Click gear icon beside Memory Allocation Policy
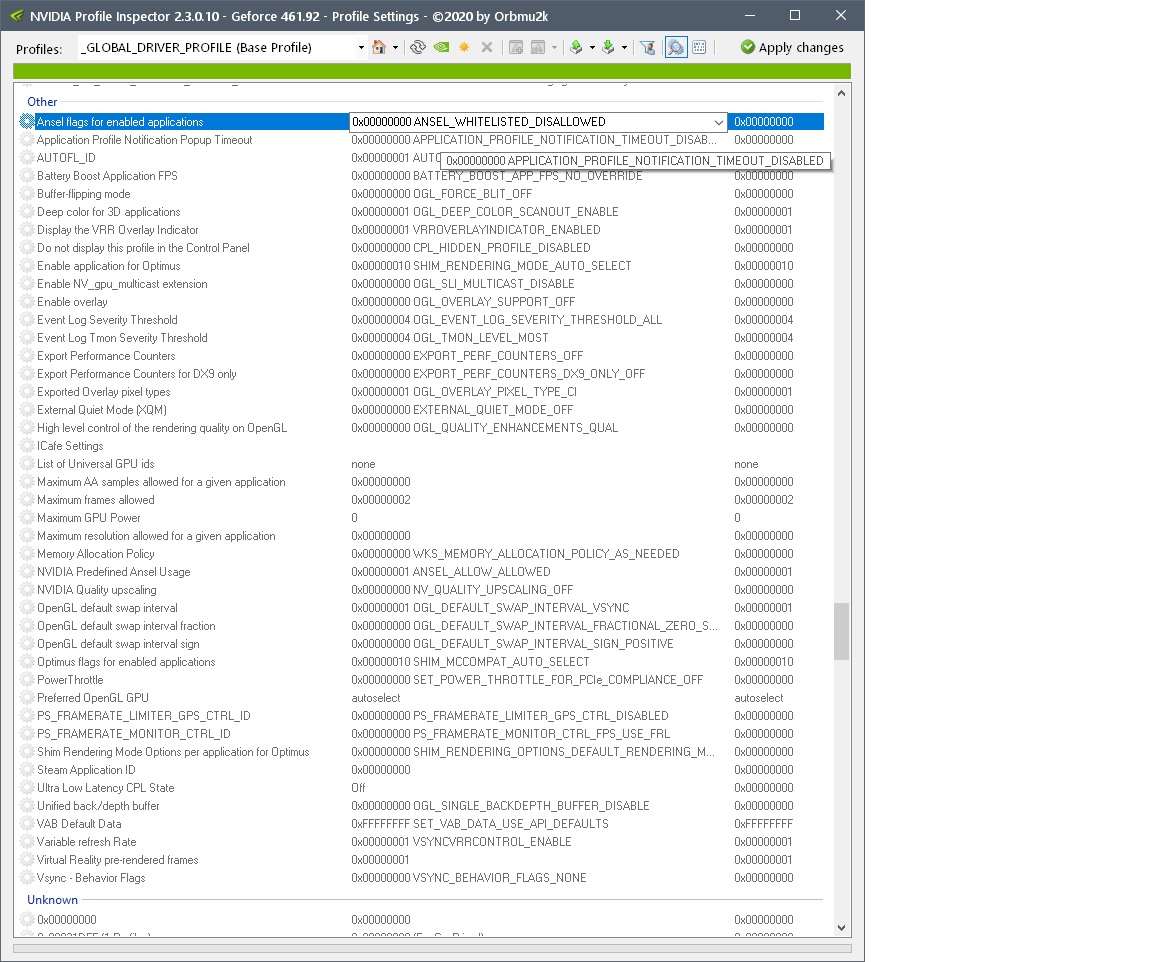 coord(27,554)
